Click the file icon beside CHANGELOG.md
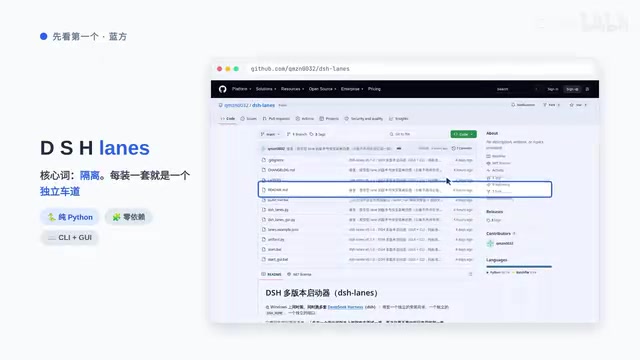 [x=264, y=170]
